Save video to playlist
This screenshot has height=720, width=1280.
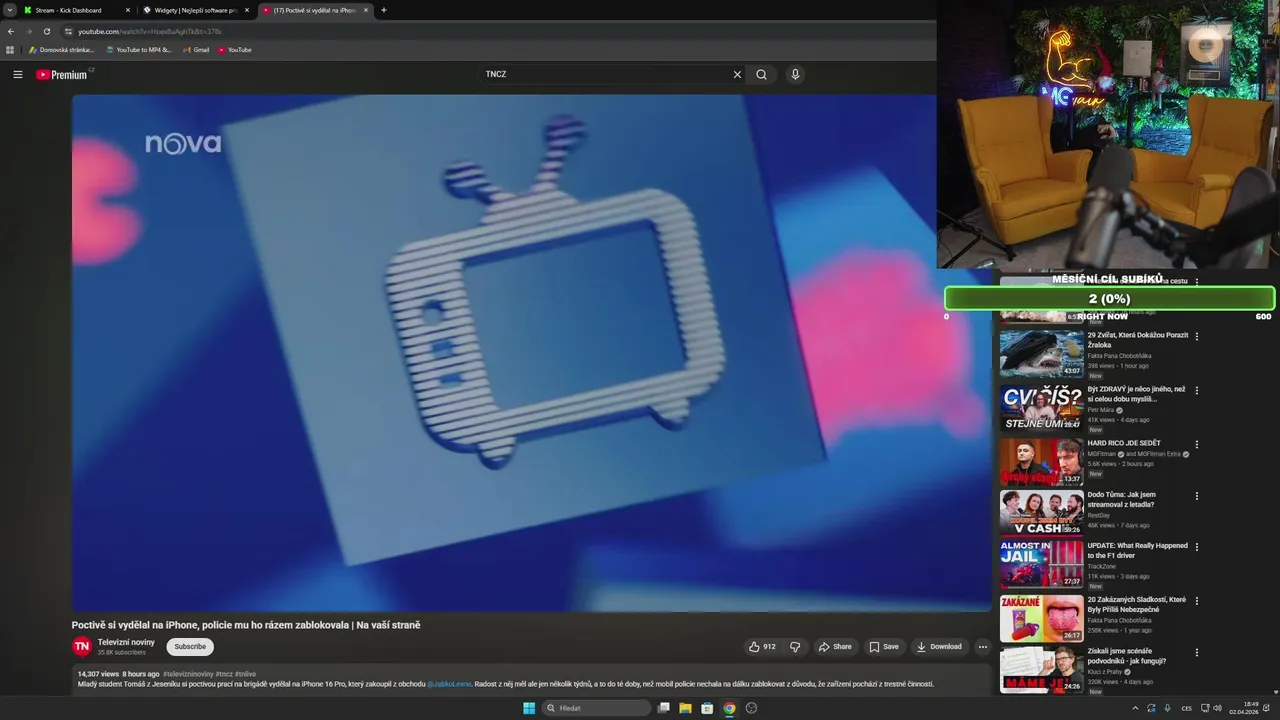(x=884, y=646)
